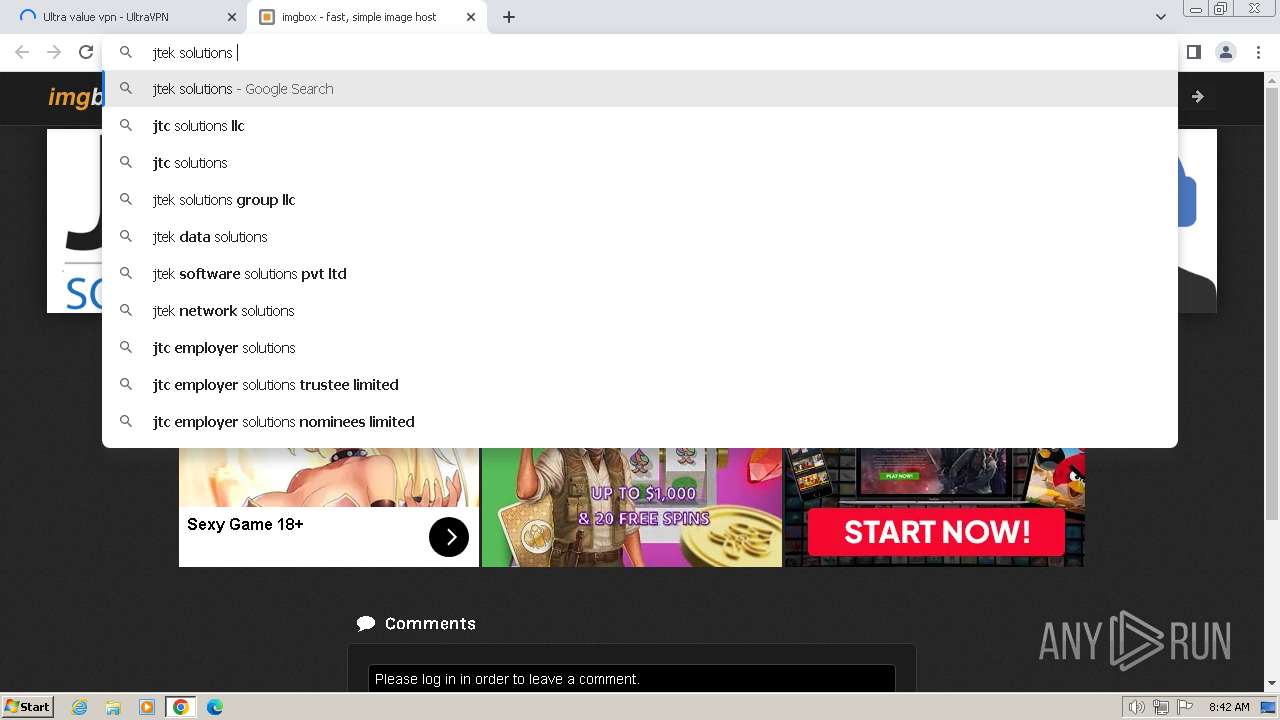Image resolution: width=1280 pixels, height=720 pixels.
Task: Click search icon beside jtc solutions llc
Action: [126, 126]
